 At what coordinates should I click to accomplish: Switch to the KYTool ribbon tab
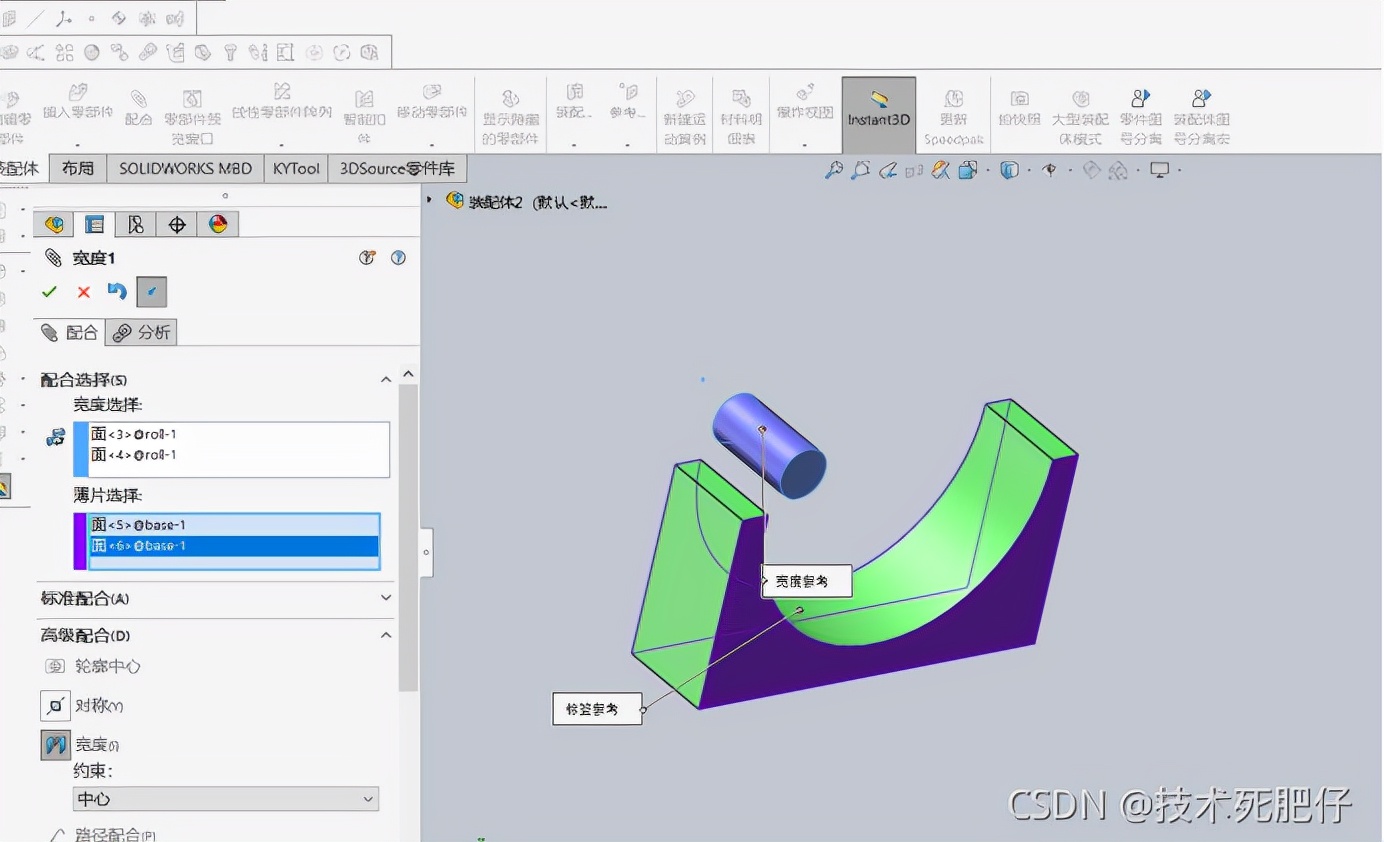tap(295, 168)
